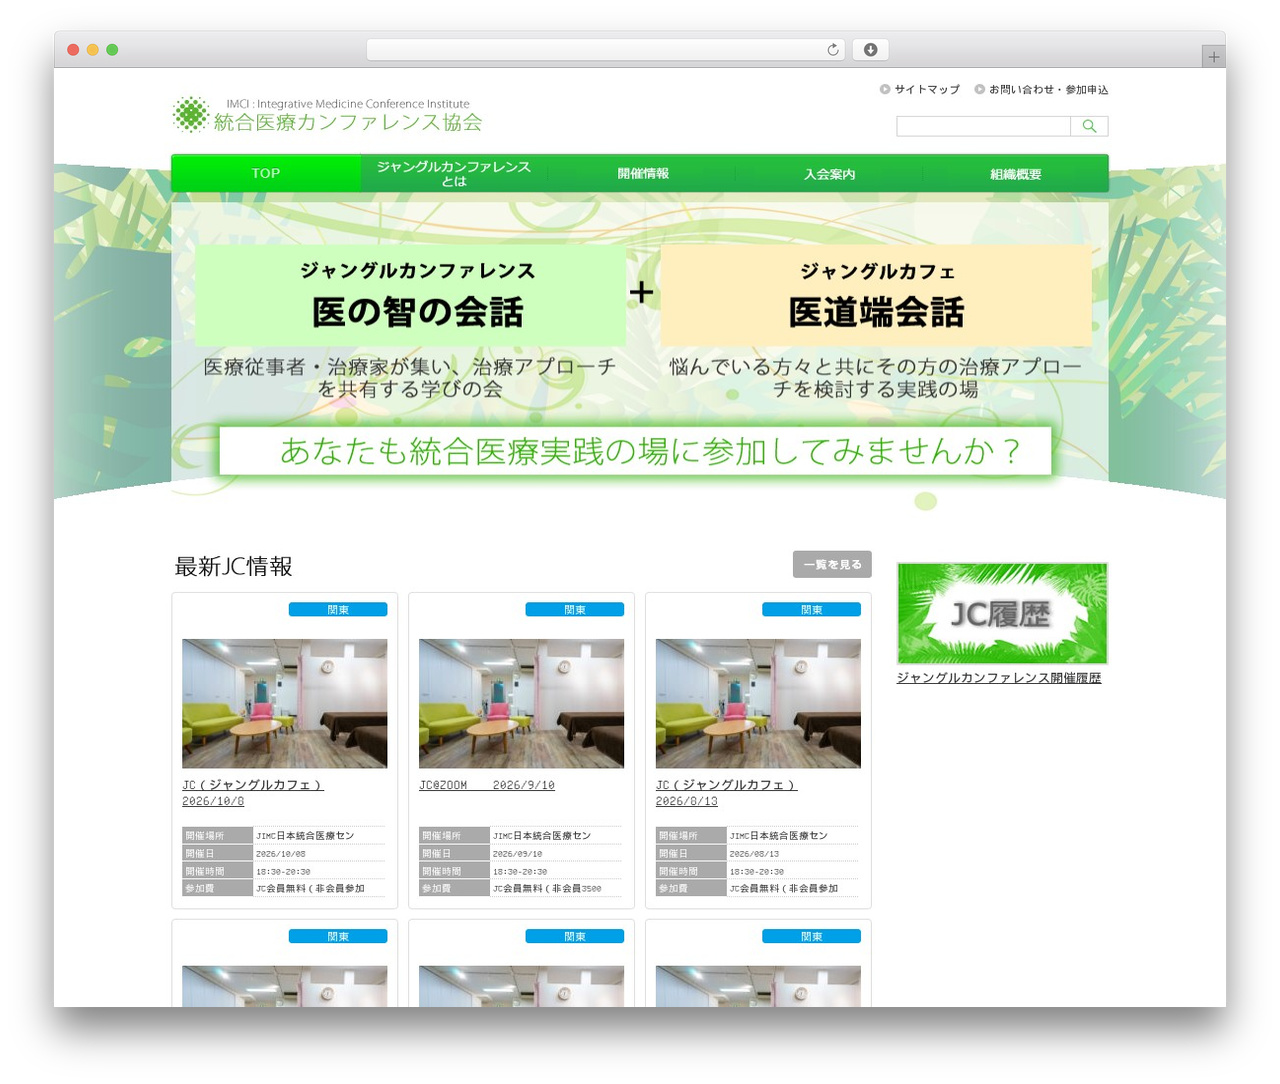The image size is (1280, 1084).
Task: Click the room photo on the 2026/8/13 card
Action: [758, 704]
